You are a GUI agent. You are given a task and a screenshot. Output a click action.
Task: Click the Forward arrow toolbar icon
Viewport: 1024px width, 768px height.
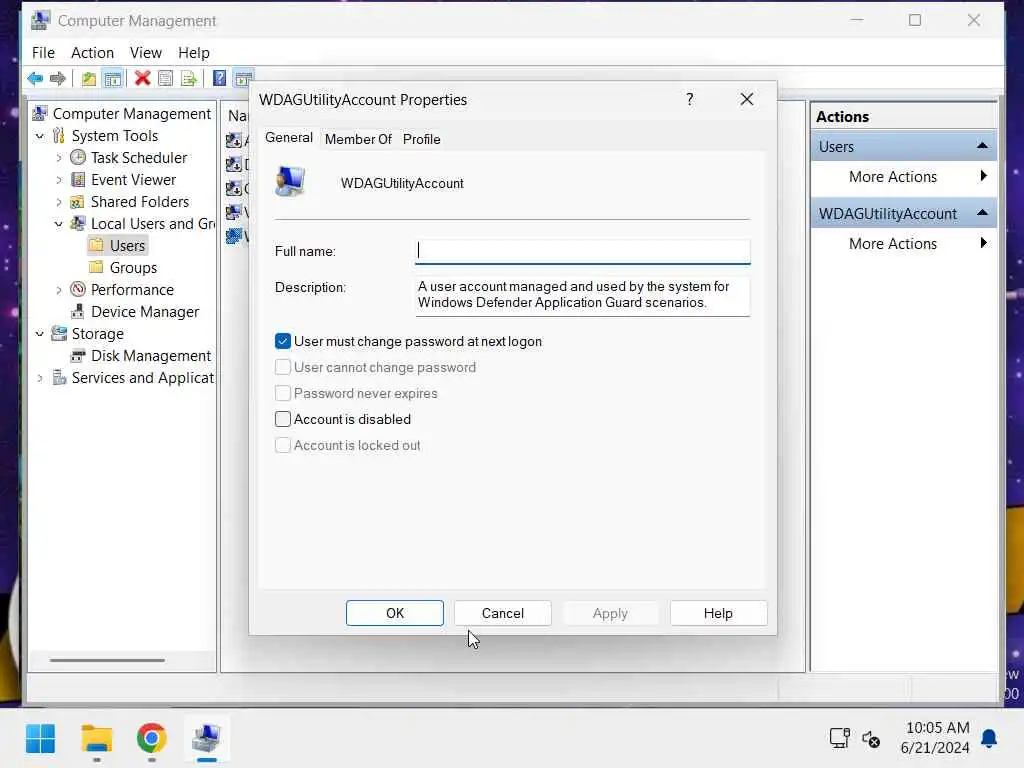pyautogui.click(x=57, y=79)
